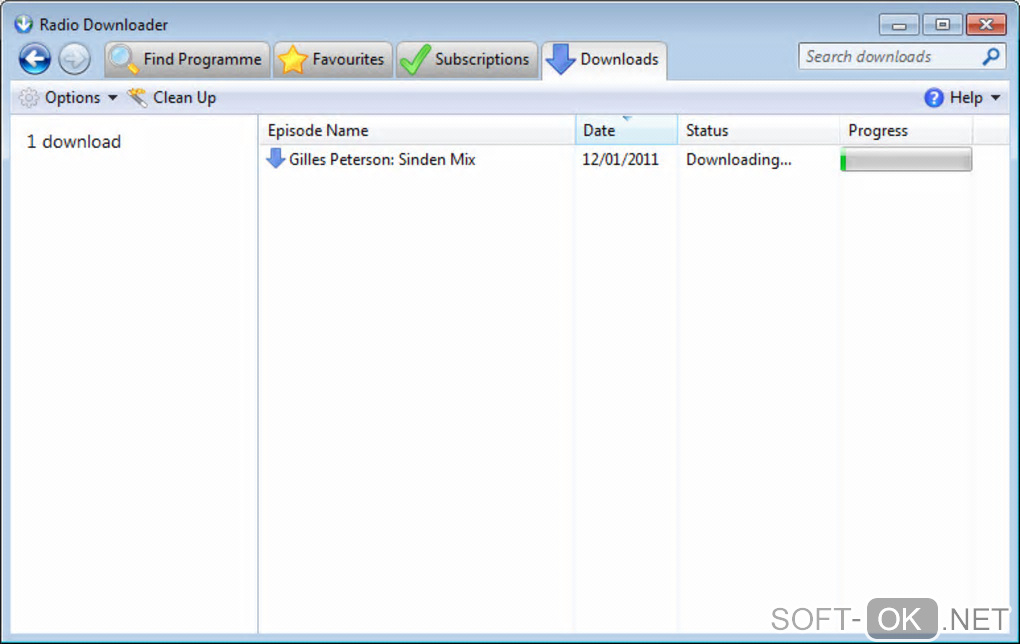The image size is (1020, 644).
Task: Open the Find Programme tab
Action: (x=187, y=59)
